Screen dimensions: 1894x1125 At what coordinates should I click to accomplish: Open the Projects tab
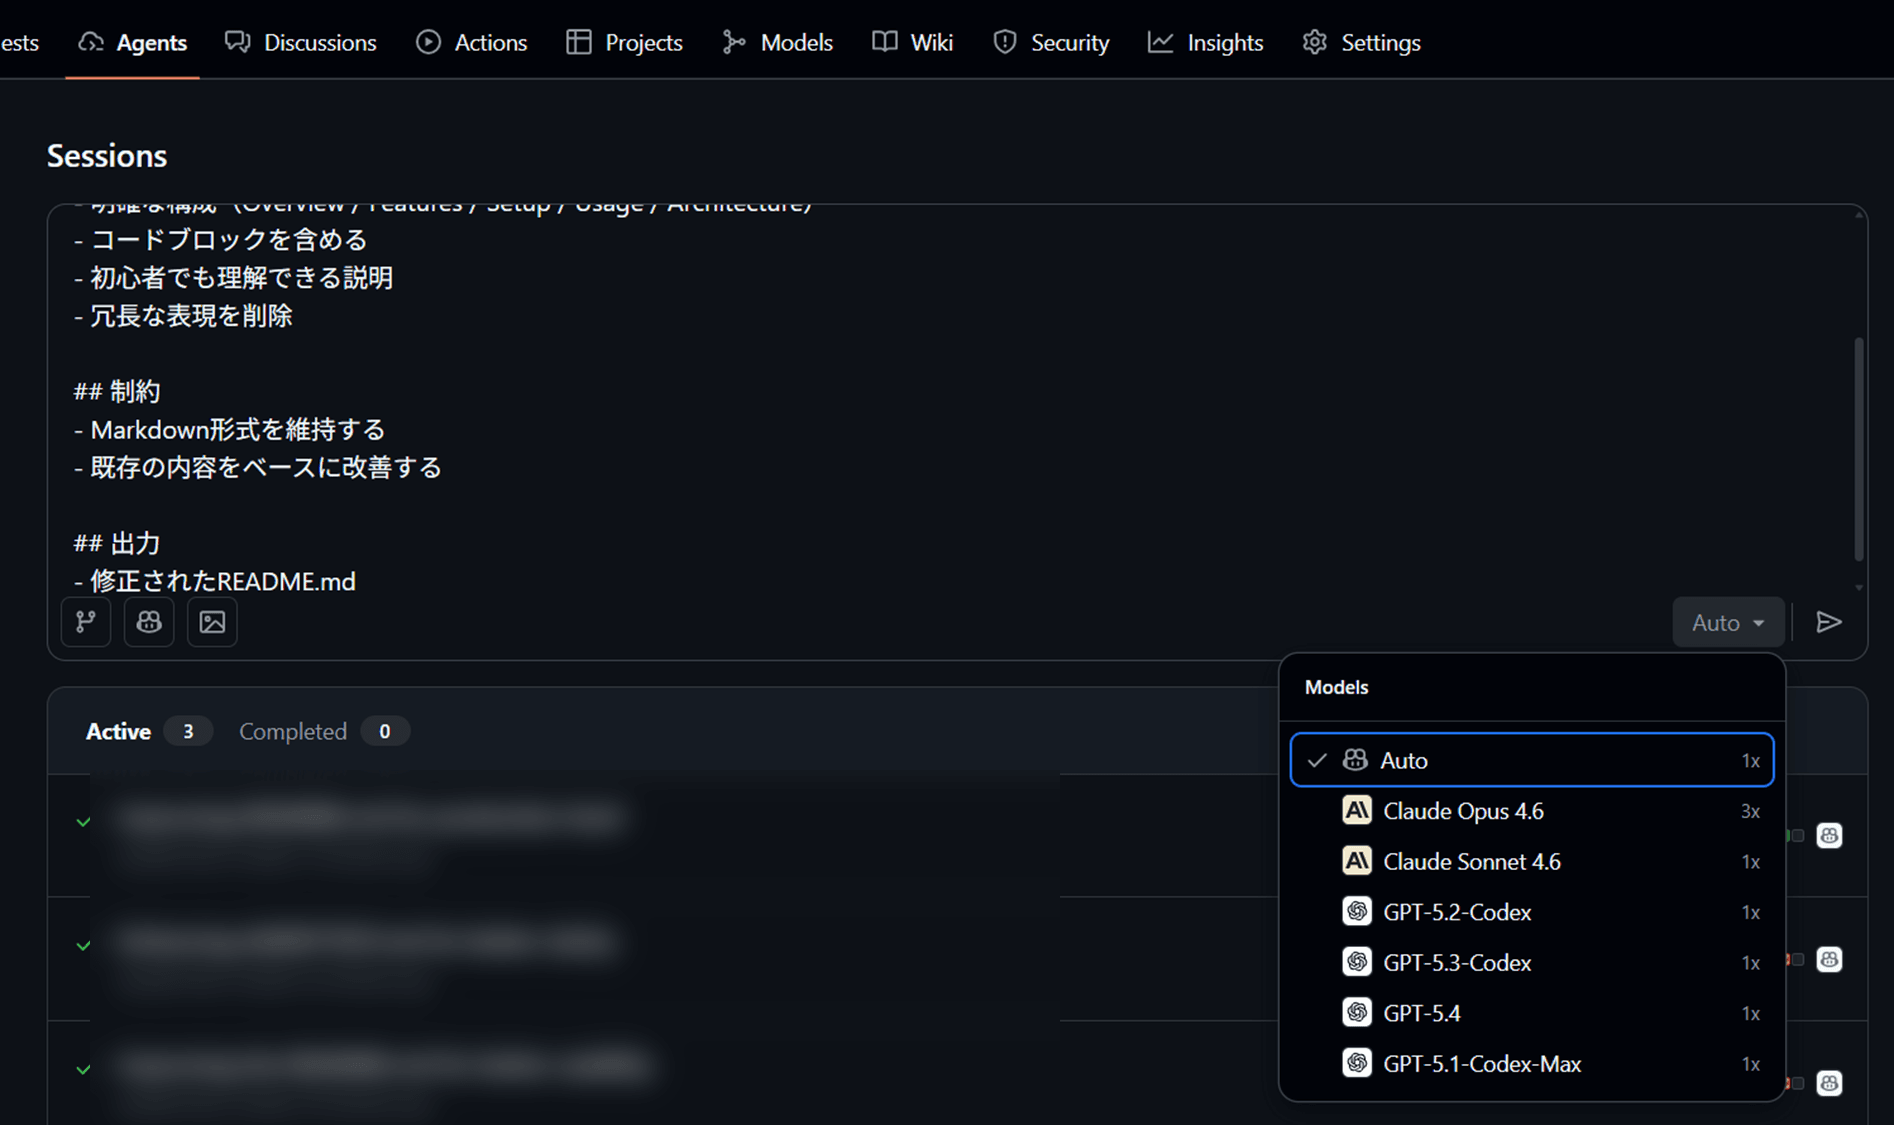(x=624, y=42)
